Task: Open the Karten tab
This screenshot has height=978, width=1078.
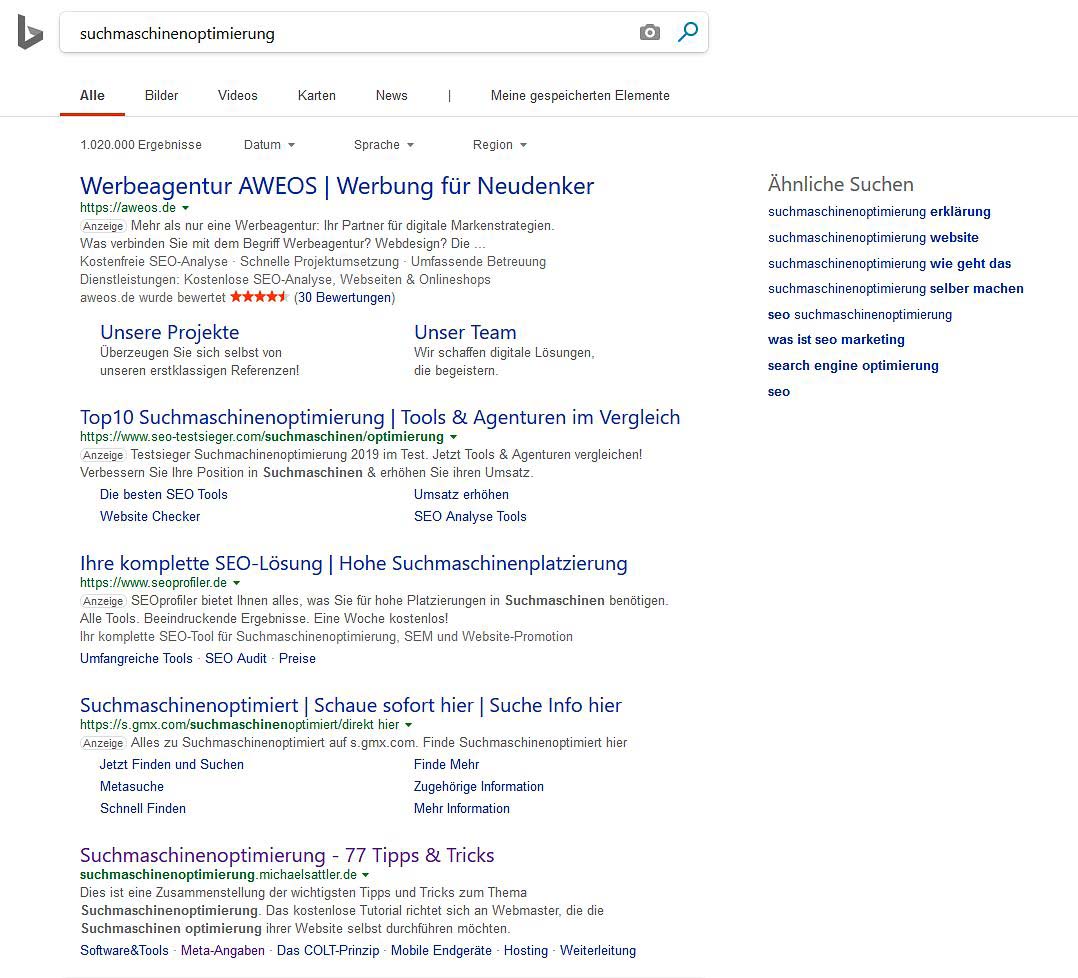Action: [317, 96]
